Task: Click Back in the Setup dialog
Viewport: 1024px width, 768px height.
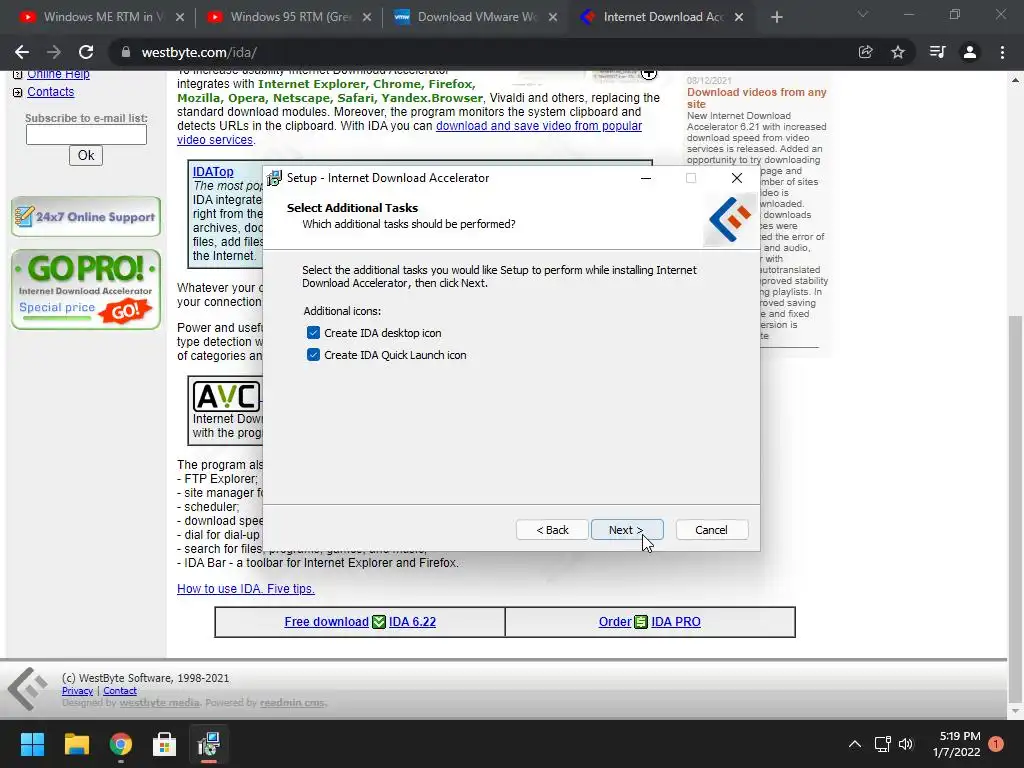Action: click(552, 530)
